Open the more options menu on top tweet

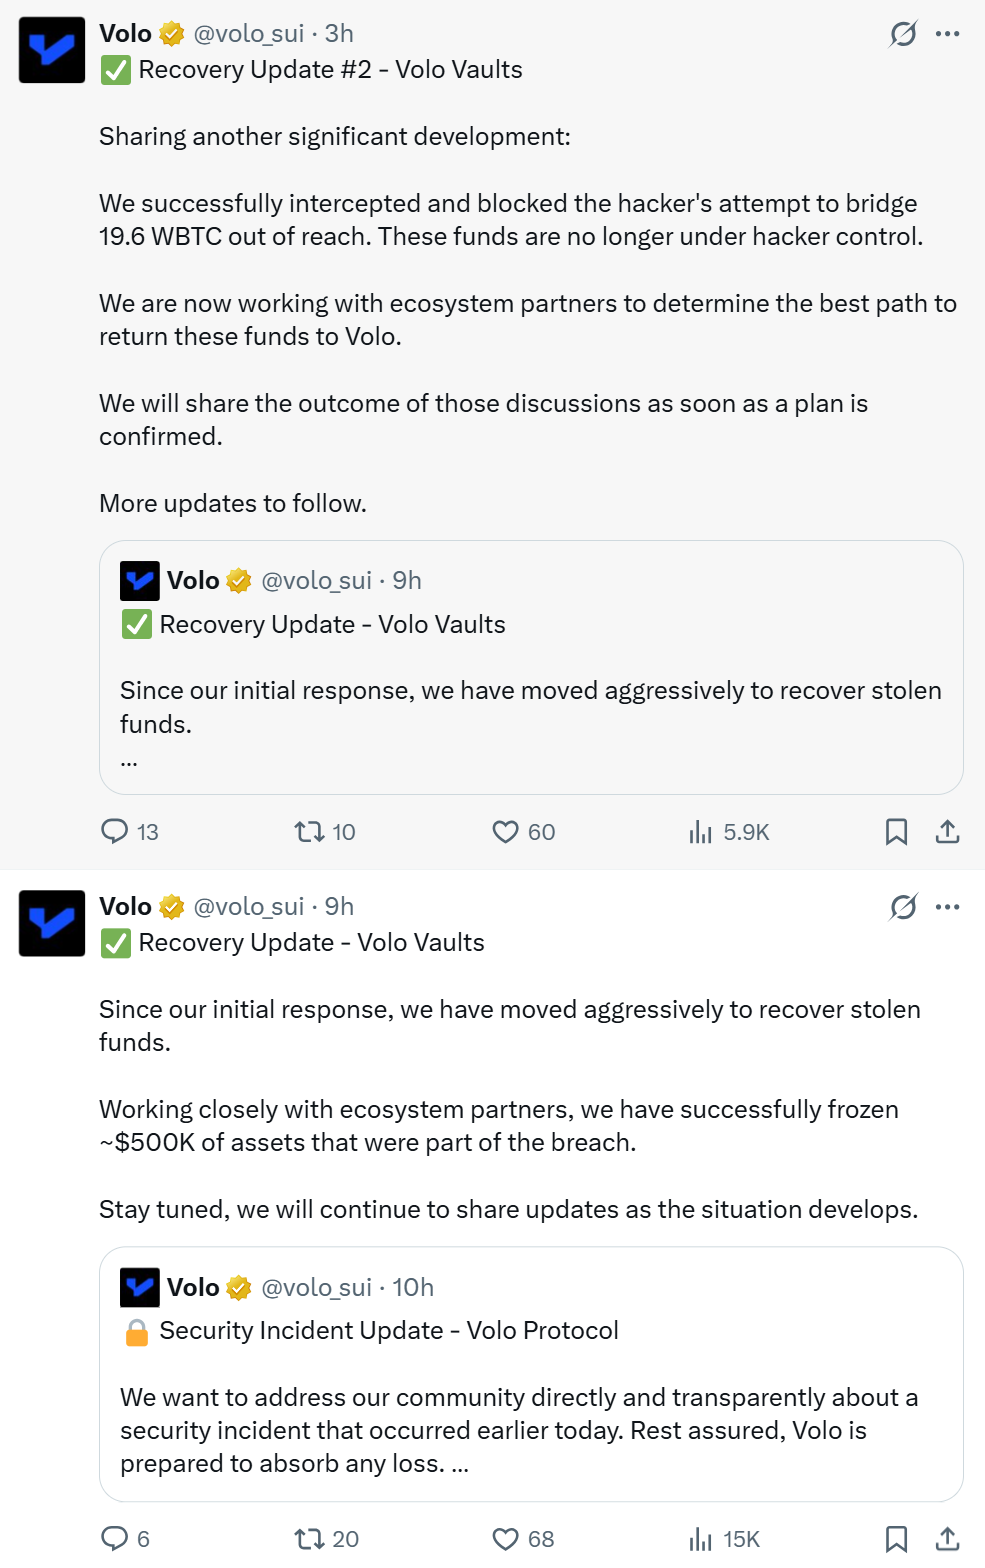pyautogui.click(x=946, y=34)
